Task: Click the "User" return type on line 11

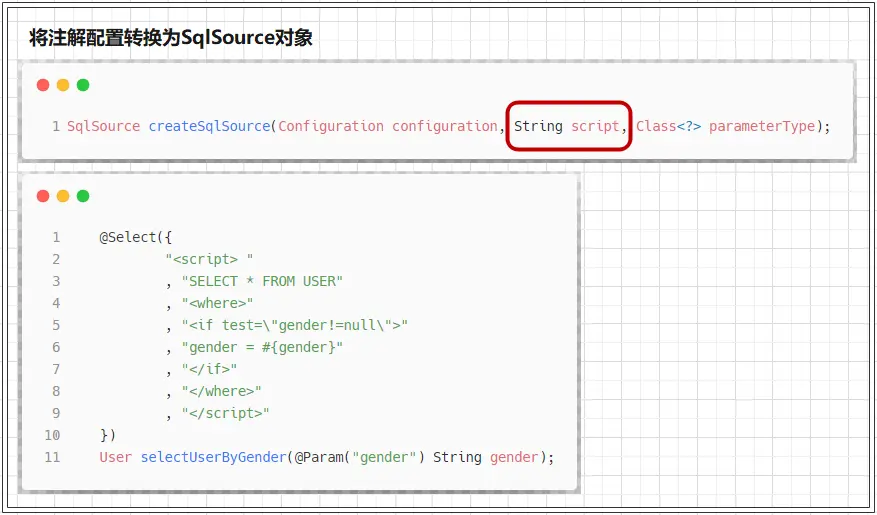Action: coord(116,457)
